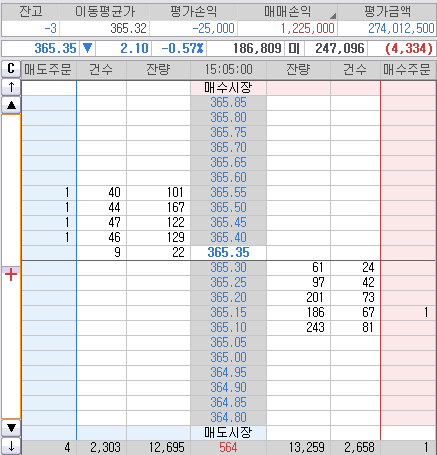
Task: Click price level 364.95
Action: 228,373
